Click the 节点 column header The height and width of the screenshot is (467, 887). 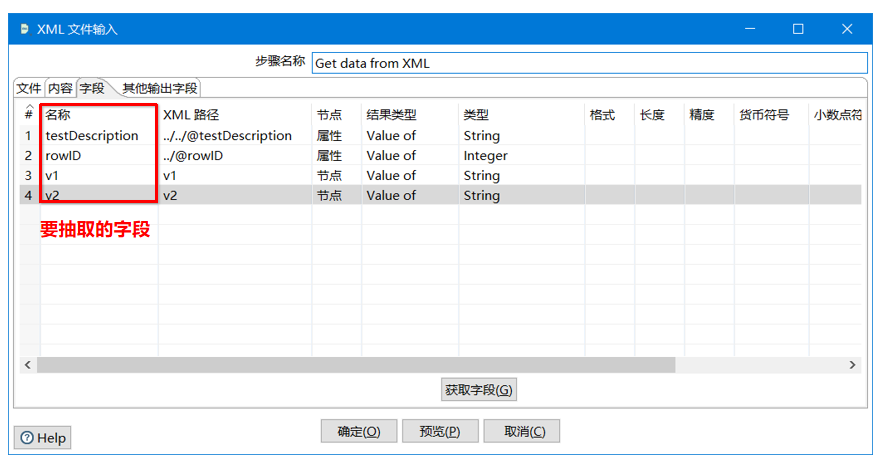coord(337,115)
